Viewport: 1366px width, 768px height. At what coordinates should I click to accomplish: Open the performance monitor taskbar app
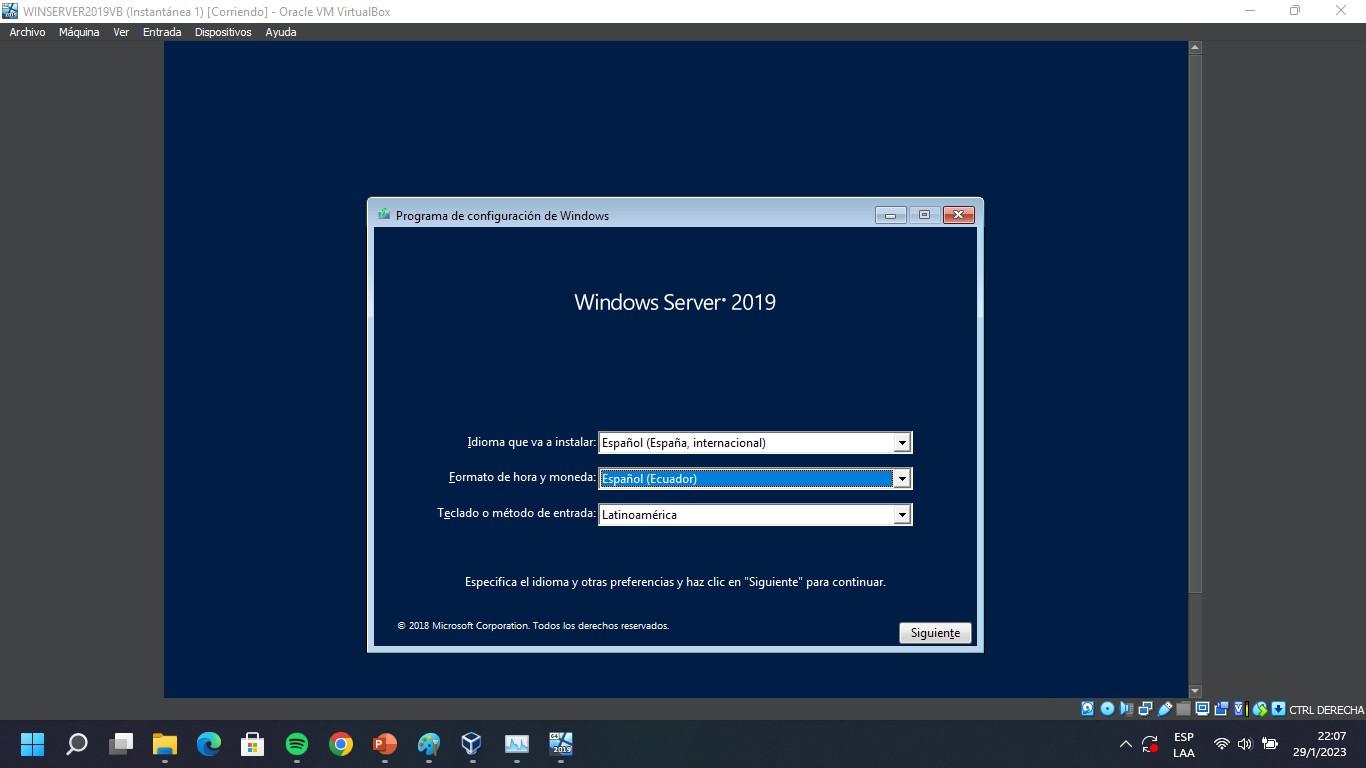click(x=516, y=744)
